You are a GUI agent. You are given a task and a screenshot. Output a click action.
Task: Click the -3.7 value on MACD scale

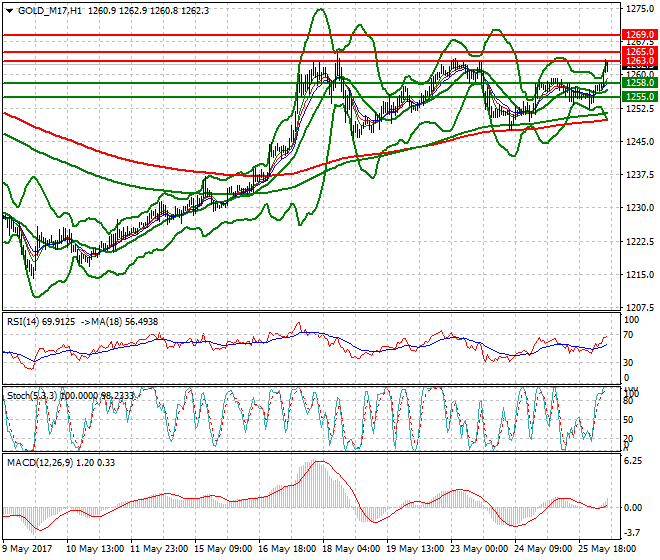pos(632,533)
